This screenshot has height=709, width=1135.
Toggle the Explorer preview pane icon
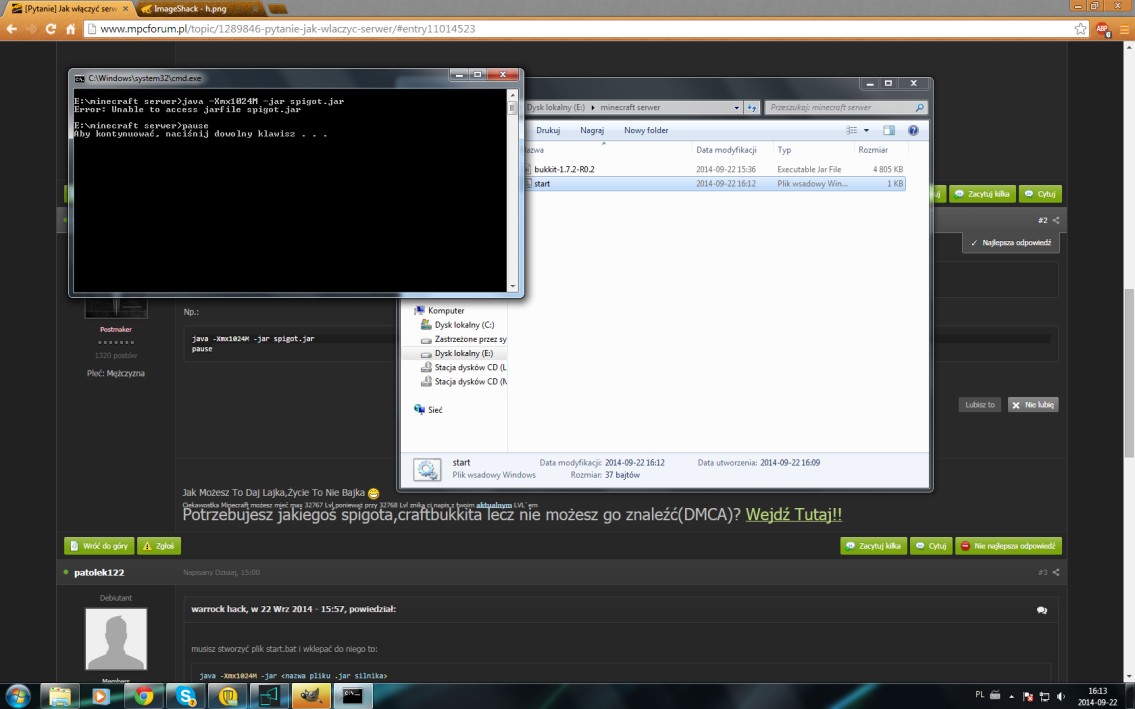(x=889, y=130)
